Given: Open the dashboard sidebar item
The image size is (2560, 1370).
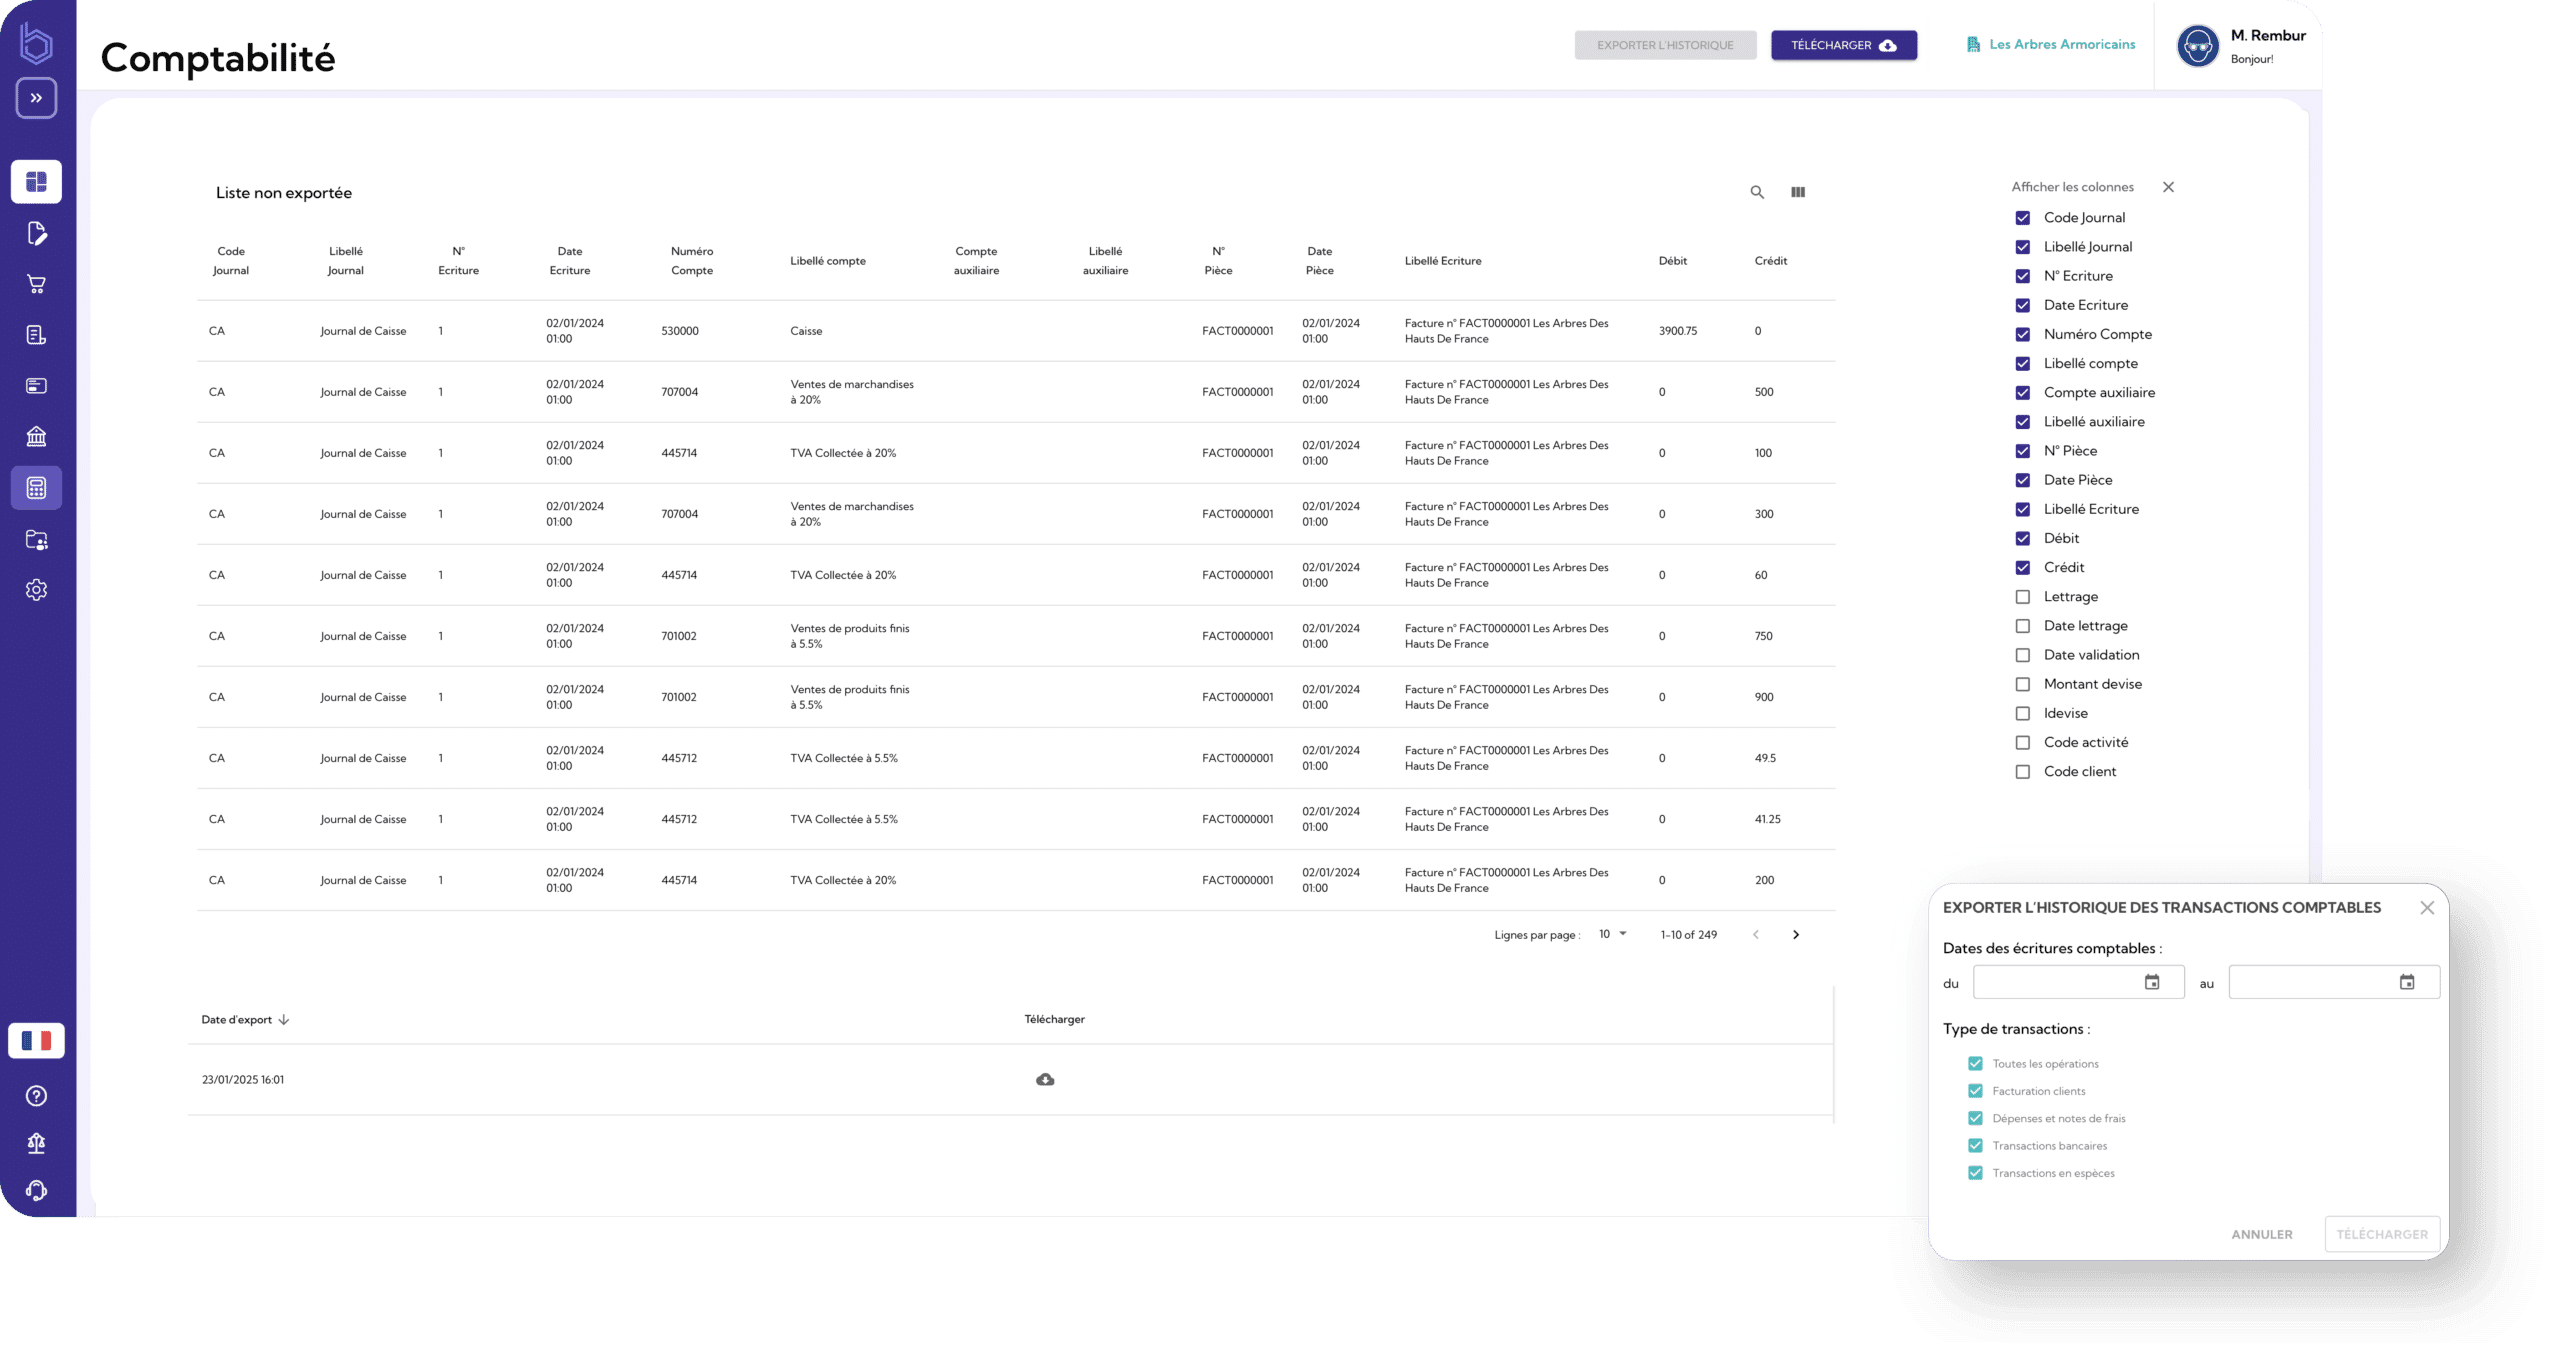Looking at the screenshot, I should pos(37,182).
